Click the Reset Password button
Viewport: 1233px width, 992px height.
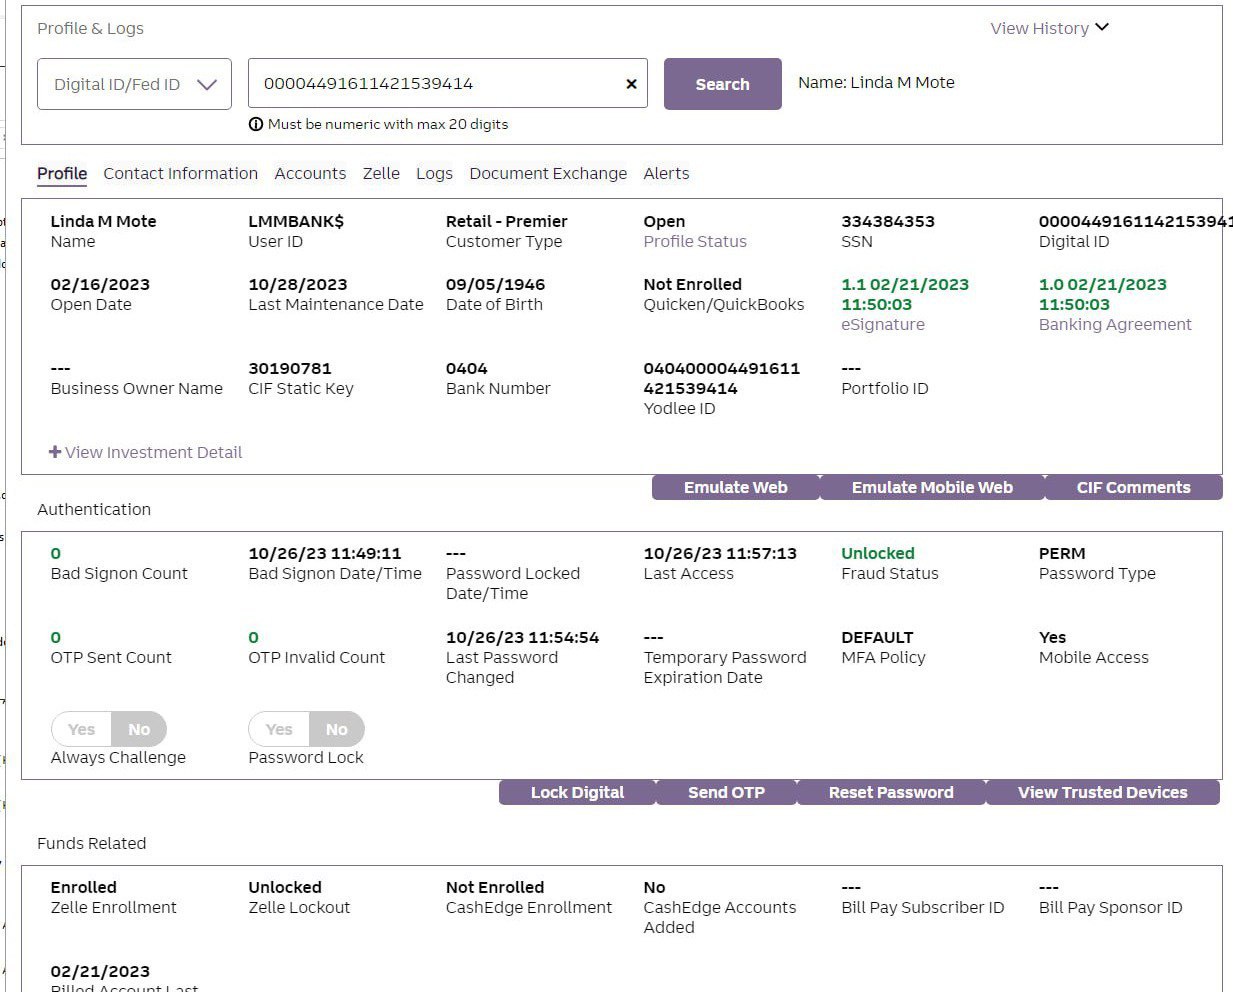(x=891, y=792)
